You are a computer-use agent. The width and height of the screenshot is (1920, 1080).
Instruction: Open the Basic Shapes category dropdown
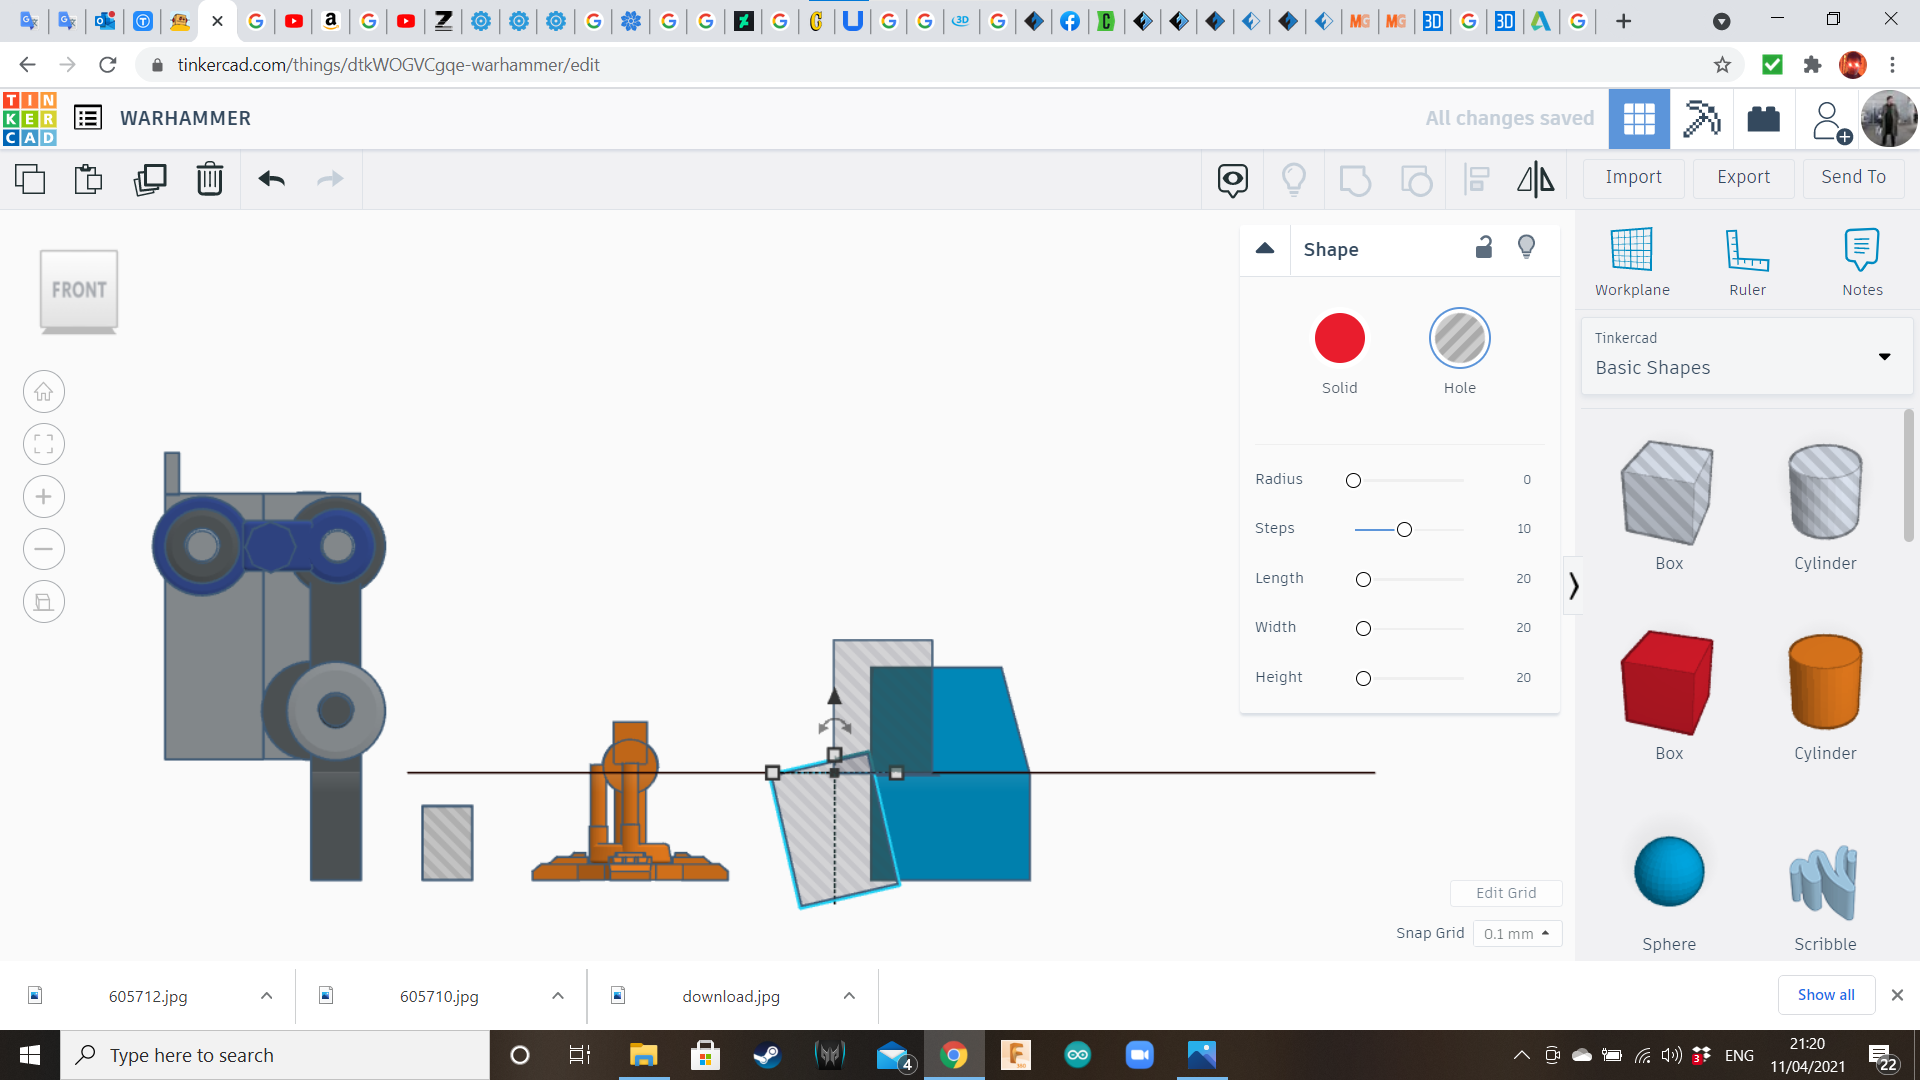(x=1746, y=356)
